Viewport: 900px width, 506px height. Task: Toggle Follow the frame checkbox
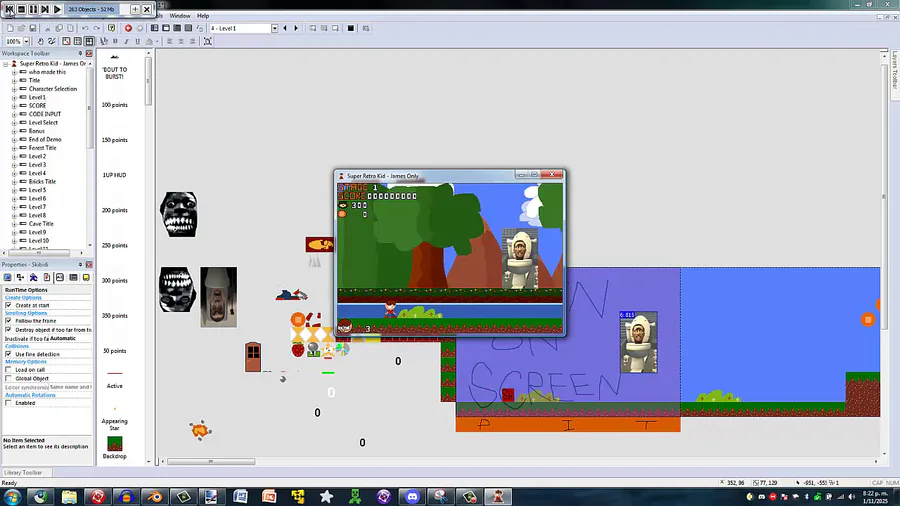[9, 321]
